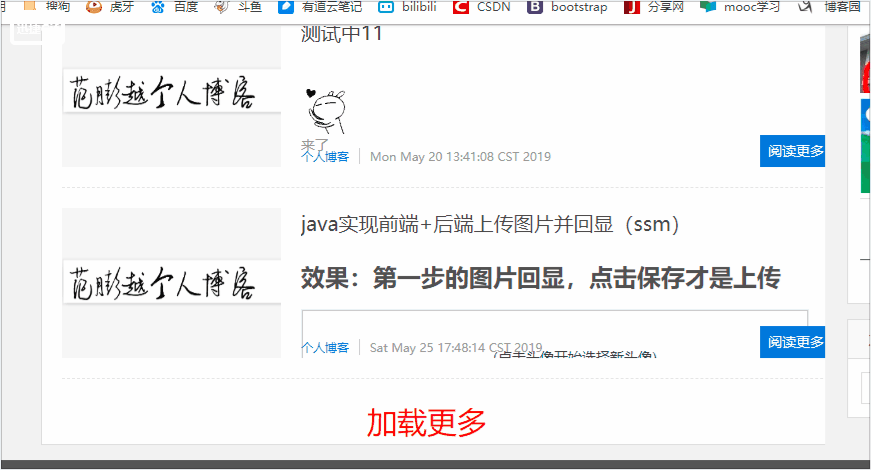This screenshot has width=871, height=470.
Task: Open the 测试中11 post title
Action: [341, 34]
